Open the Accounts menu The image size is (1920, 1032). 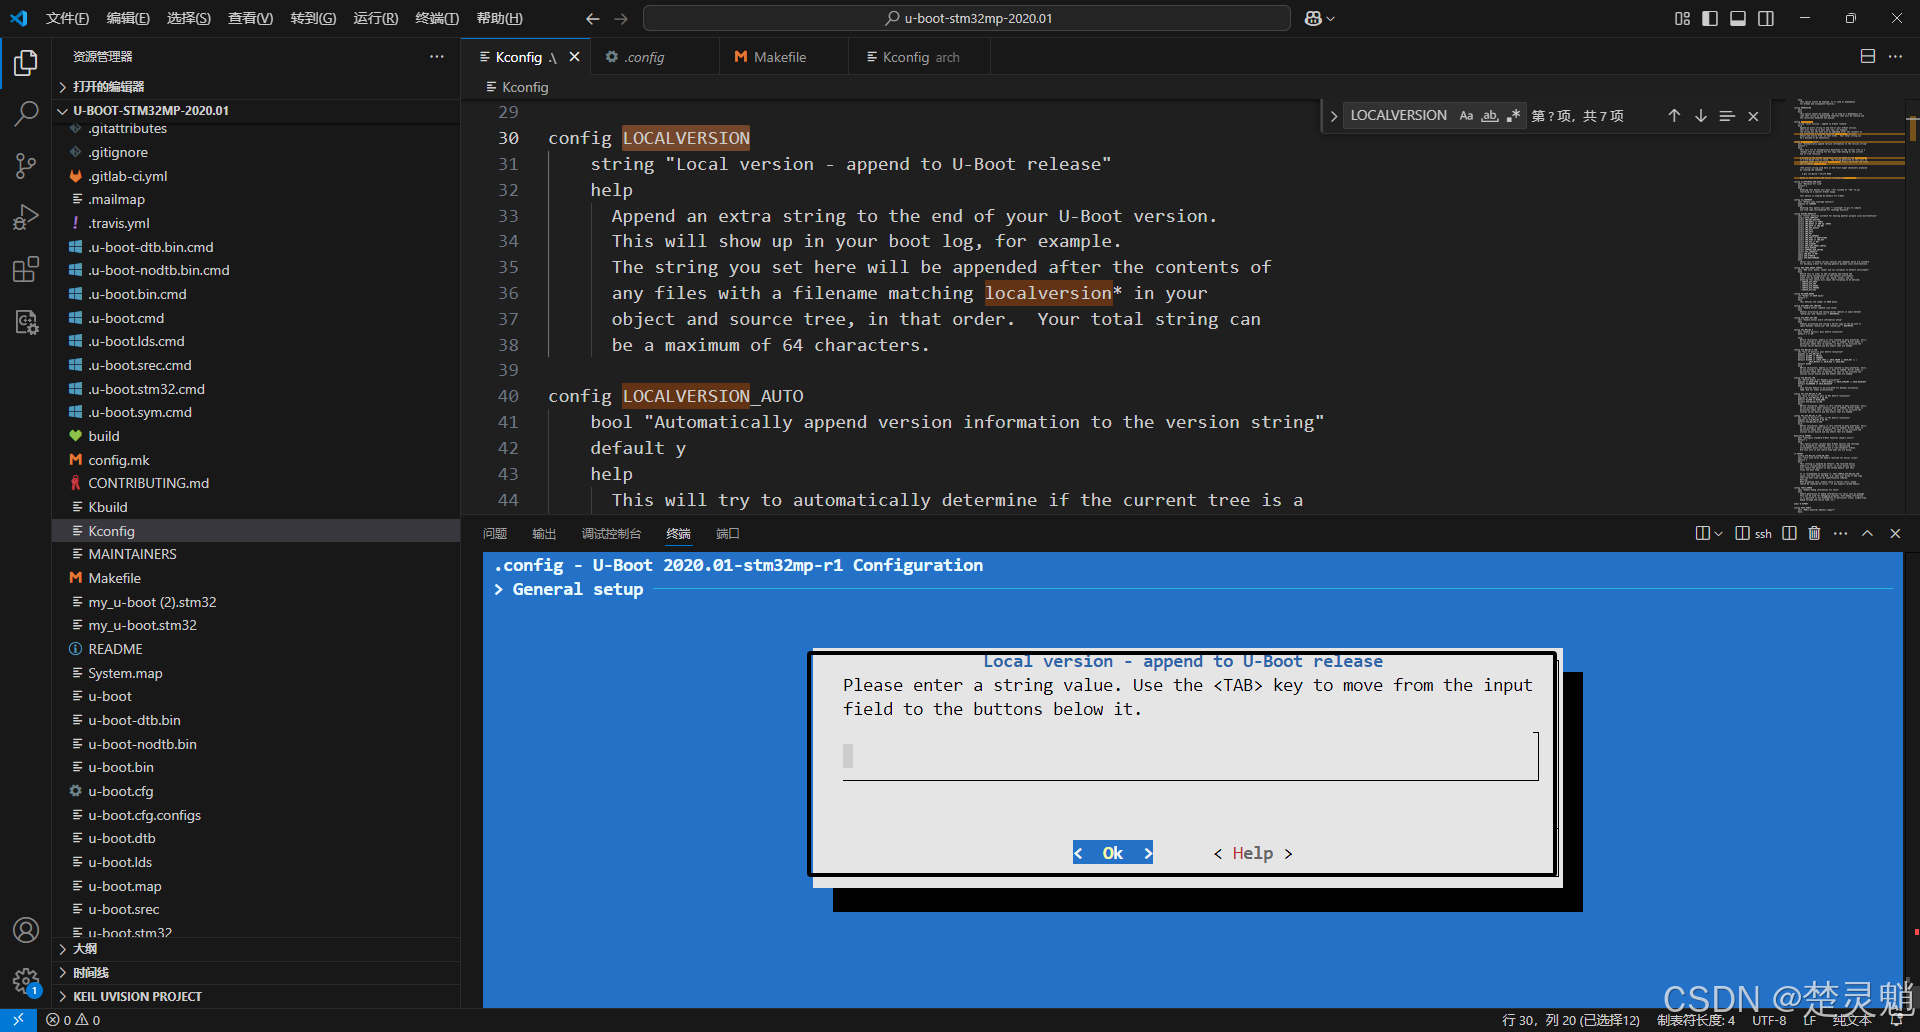coord(26,930)
